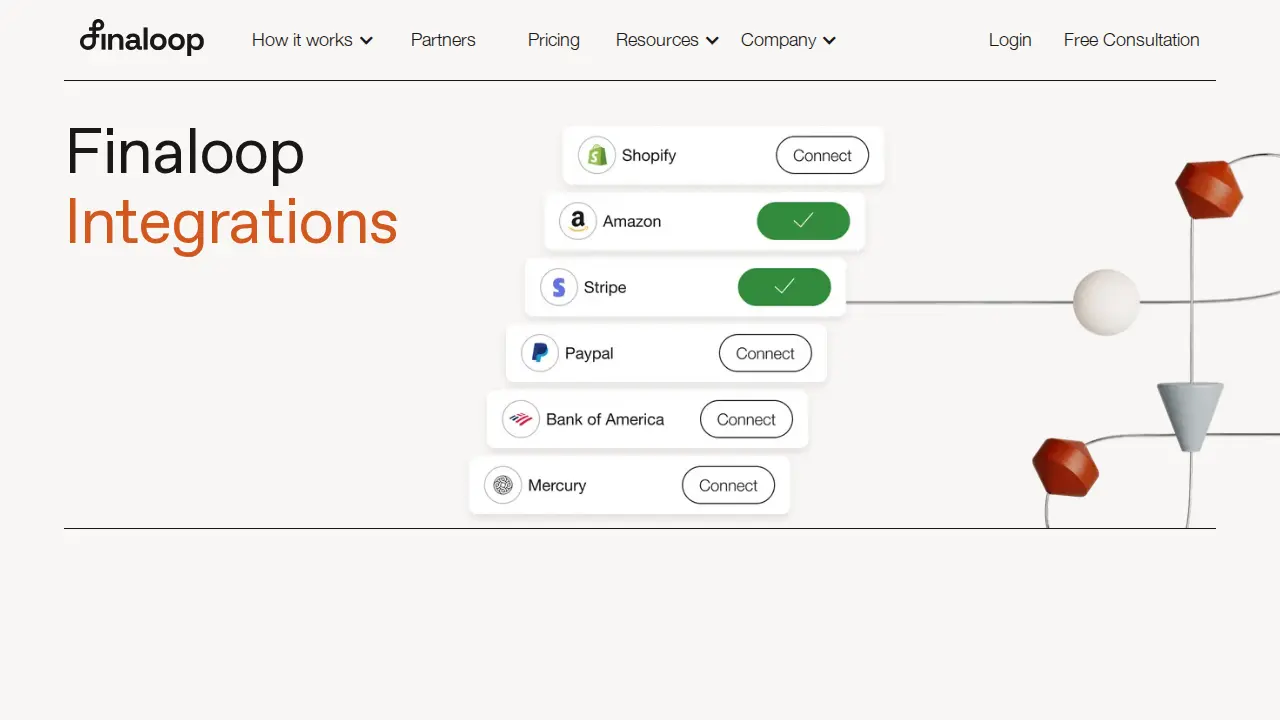This screenshot has height=720, width=1280.
Task: Click the Paypal integration name
Action: [589, 353]
